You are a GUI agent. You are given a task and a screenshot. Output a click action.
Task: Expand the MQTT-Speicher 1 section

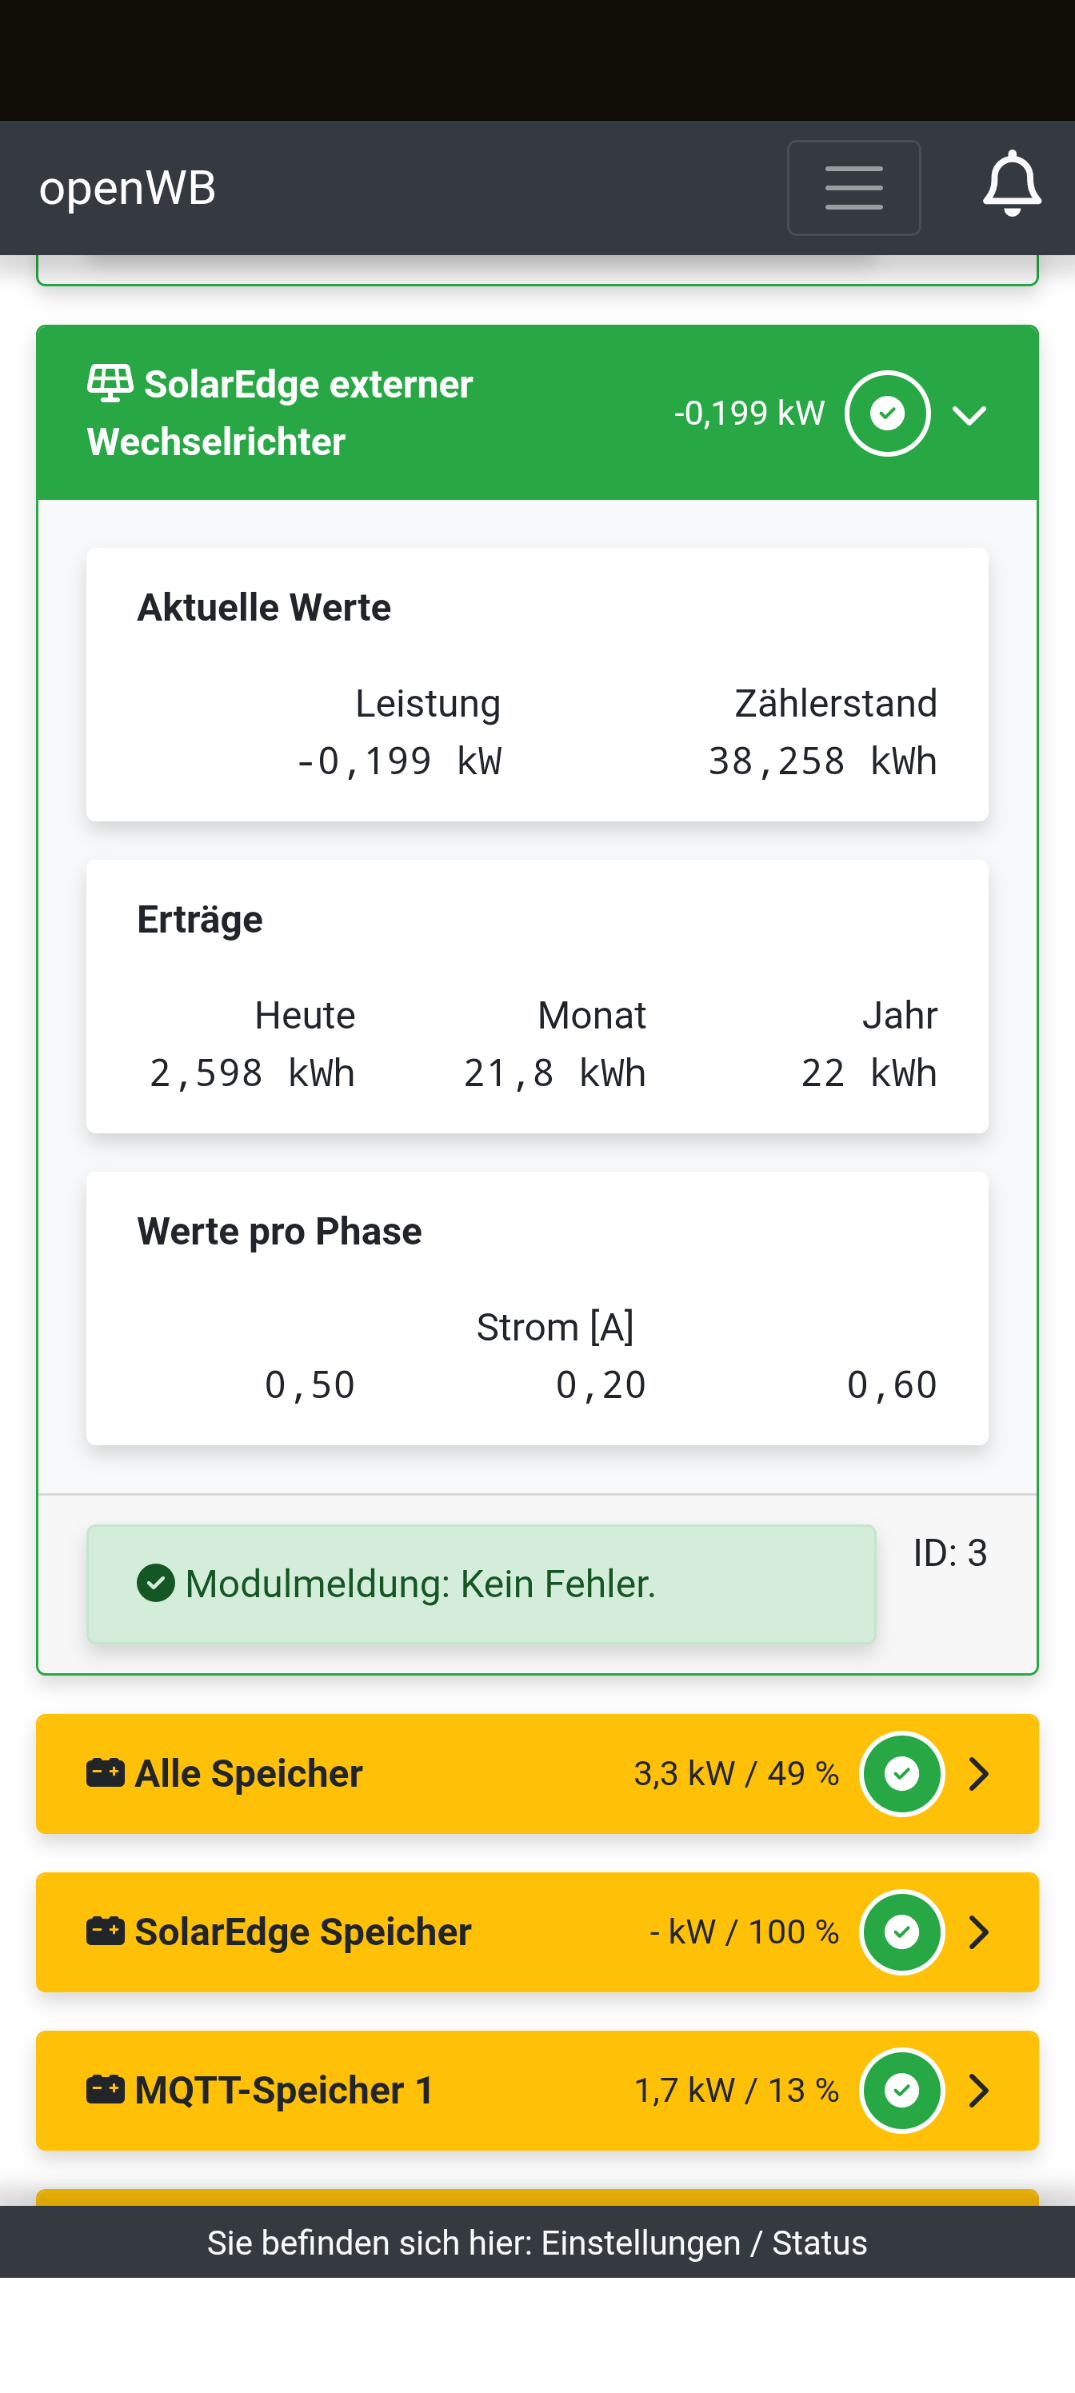pos(979,2090)
